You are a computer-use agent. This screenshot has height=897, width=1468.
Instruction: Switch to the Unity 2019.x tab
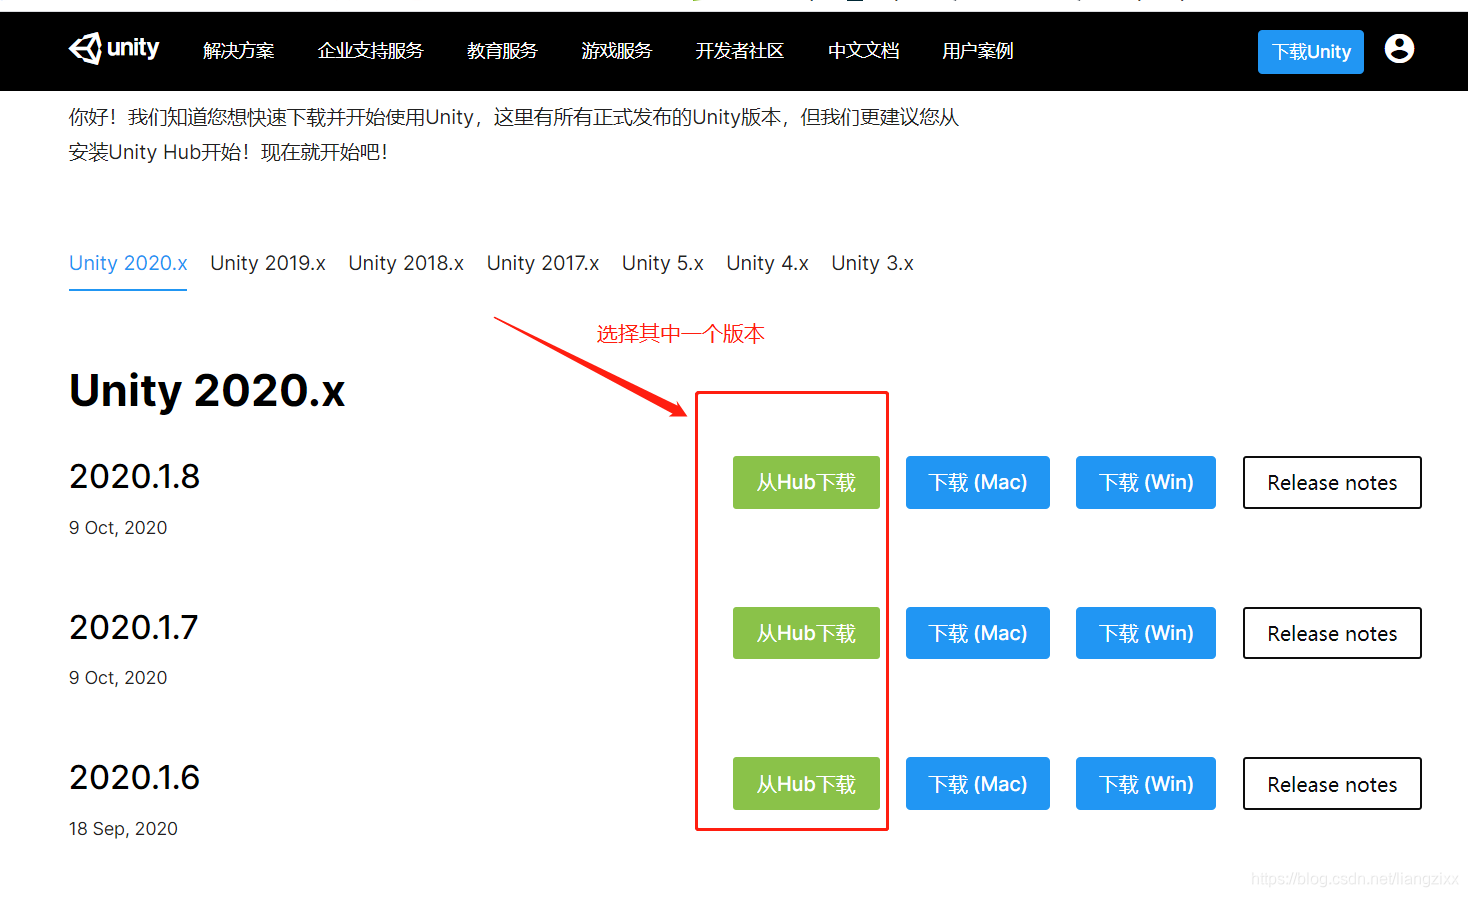pos(268,263)
